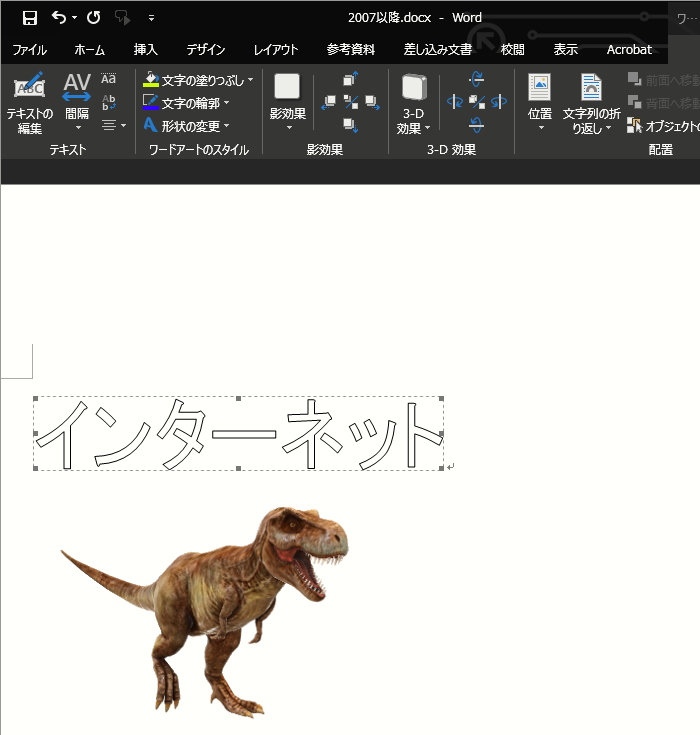Open the ファイル tab
Viewport: 700px width, 735px height.
(30, 50)
